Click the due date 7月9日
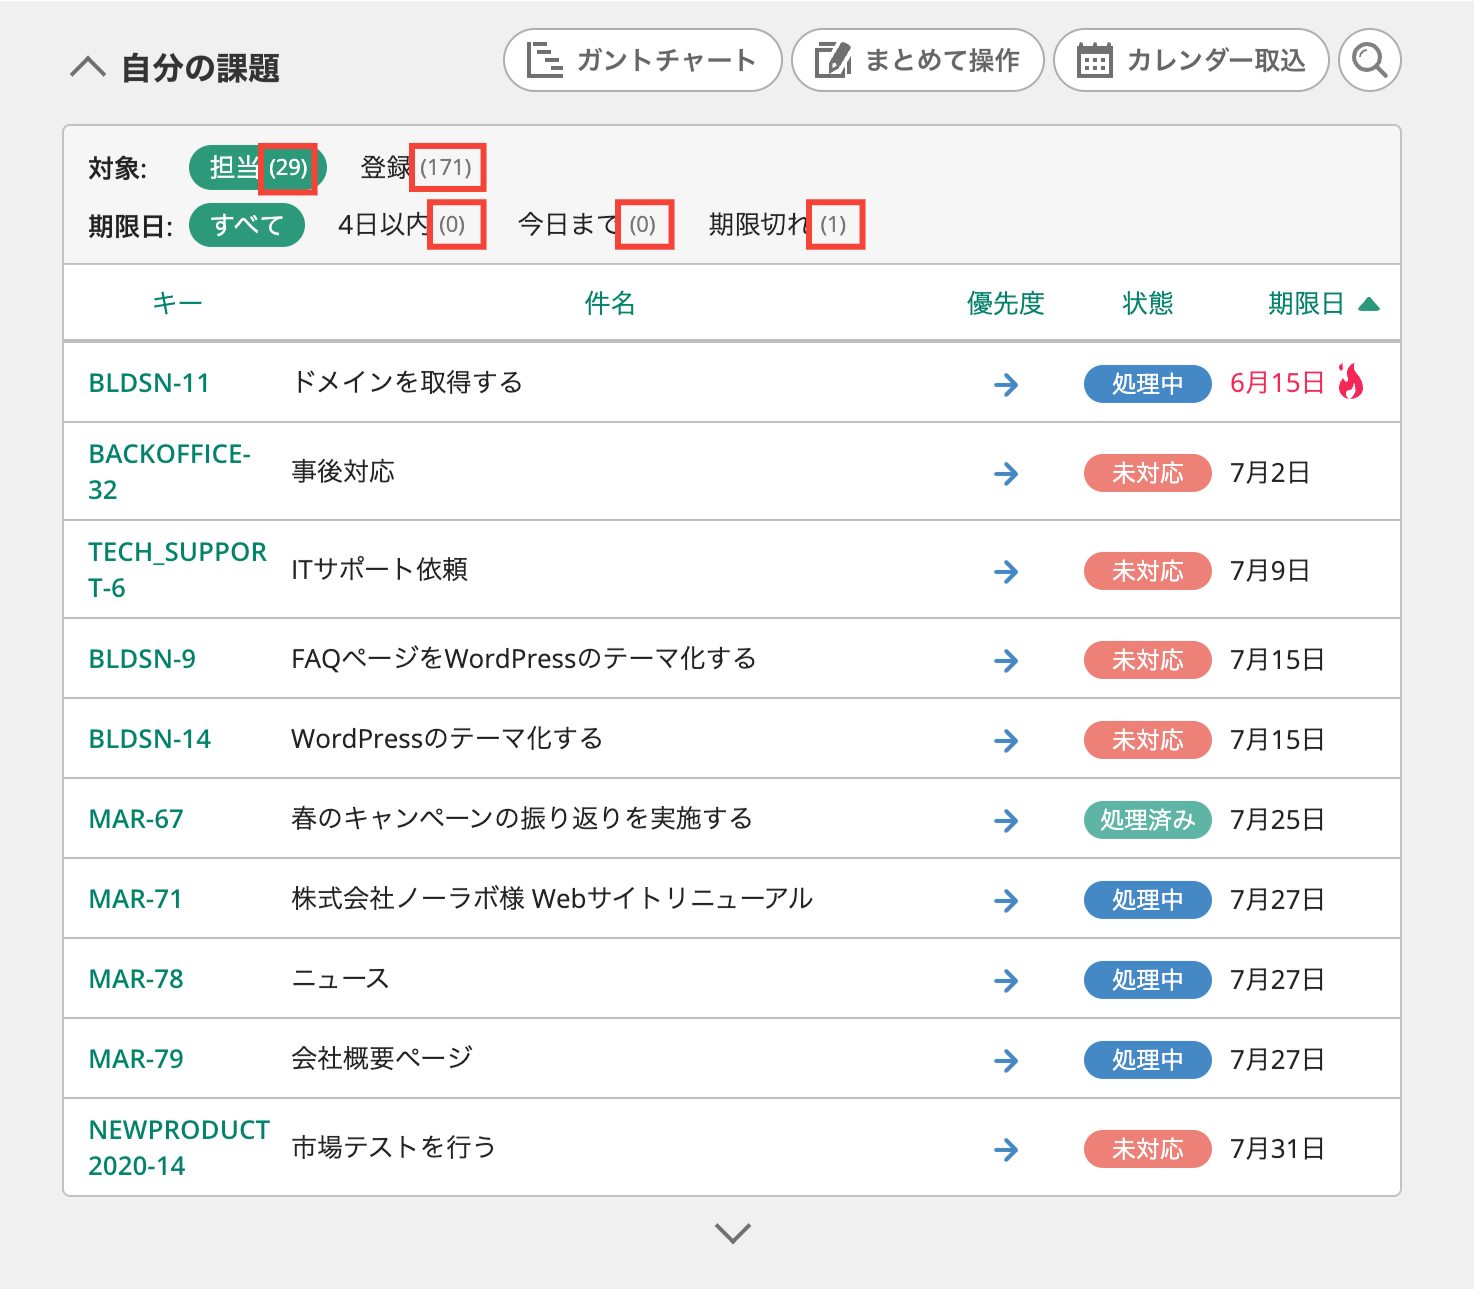The image size is (1475, 1289). point(1270,570)
